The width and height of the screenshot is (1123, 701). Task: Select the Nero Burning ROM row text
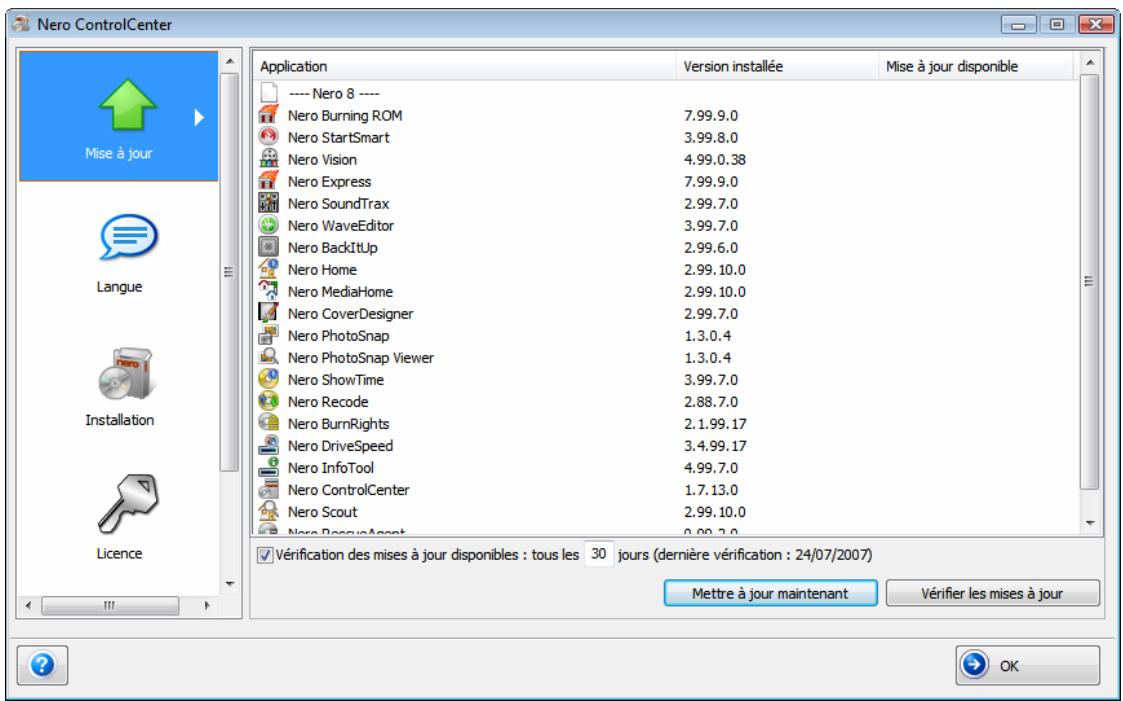344,115
